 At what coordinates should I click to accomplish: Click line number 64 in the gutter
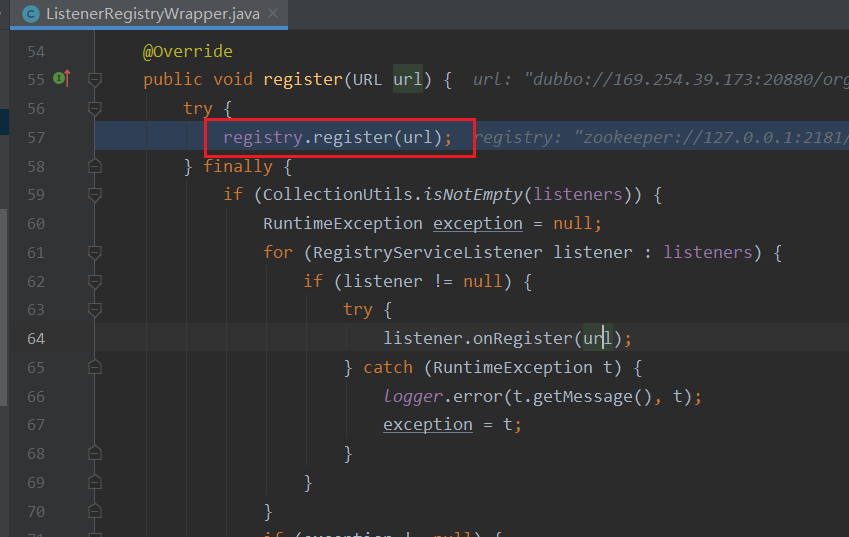click(36, 338)
